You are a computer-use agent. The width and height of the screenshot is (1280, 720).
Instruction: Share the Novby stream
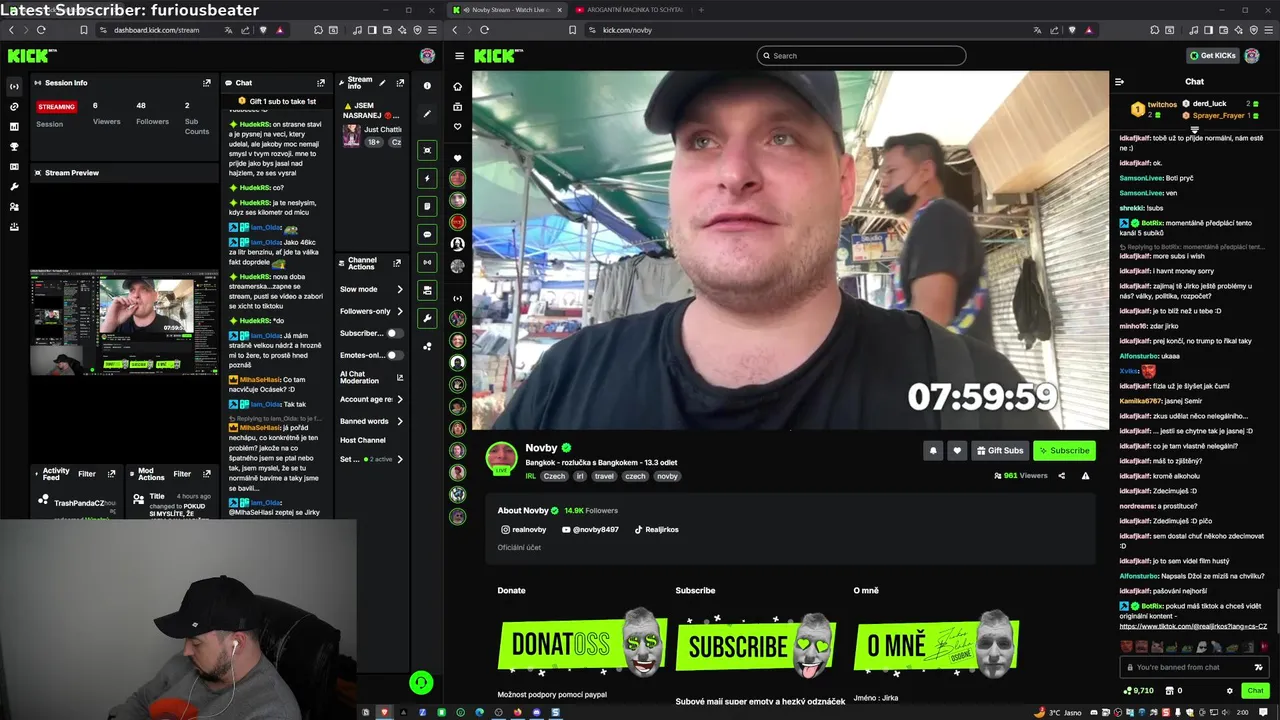1062,476
